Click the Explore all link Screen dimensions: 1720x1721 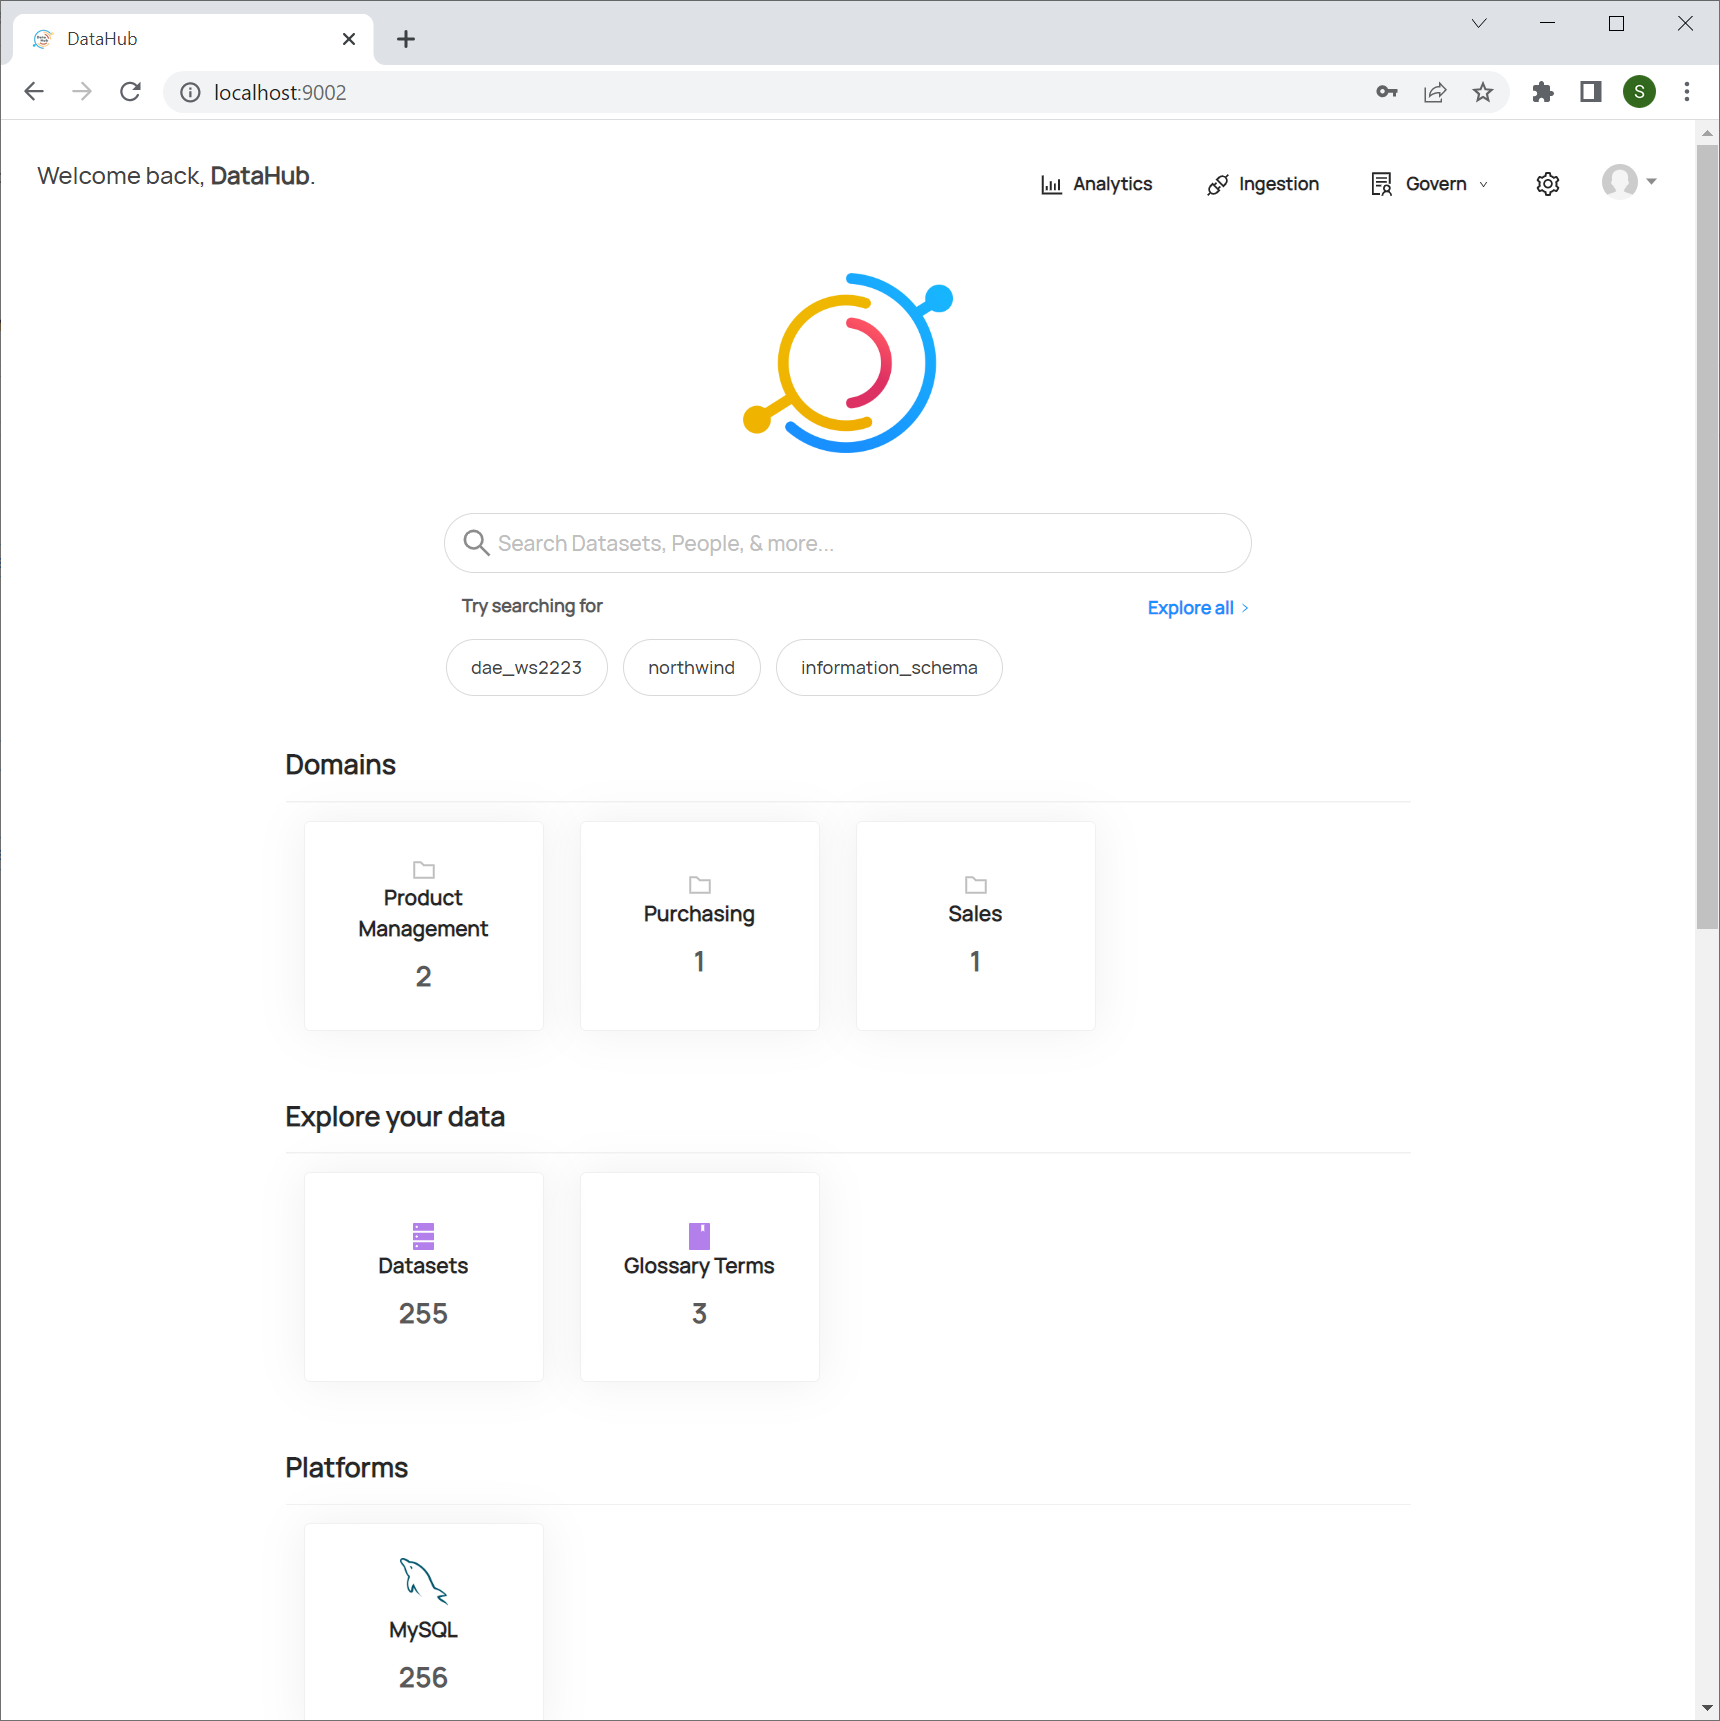1198,608
